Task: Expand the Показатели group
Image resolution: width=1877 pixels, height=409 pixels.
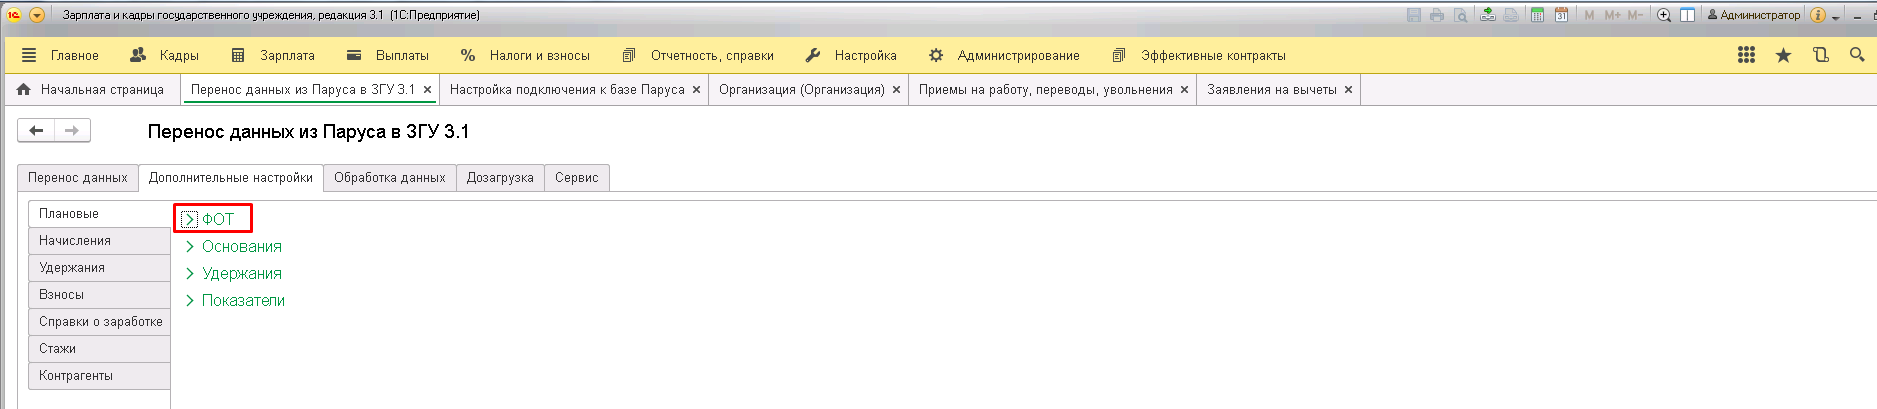Action: [190, 301]
